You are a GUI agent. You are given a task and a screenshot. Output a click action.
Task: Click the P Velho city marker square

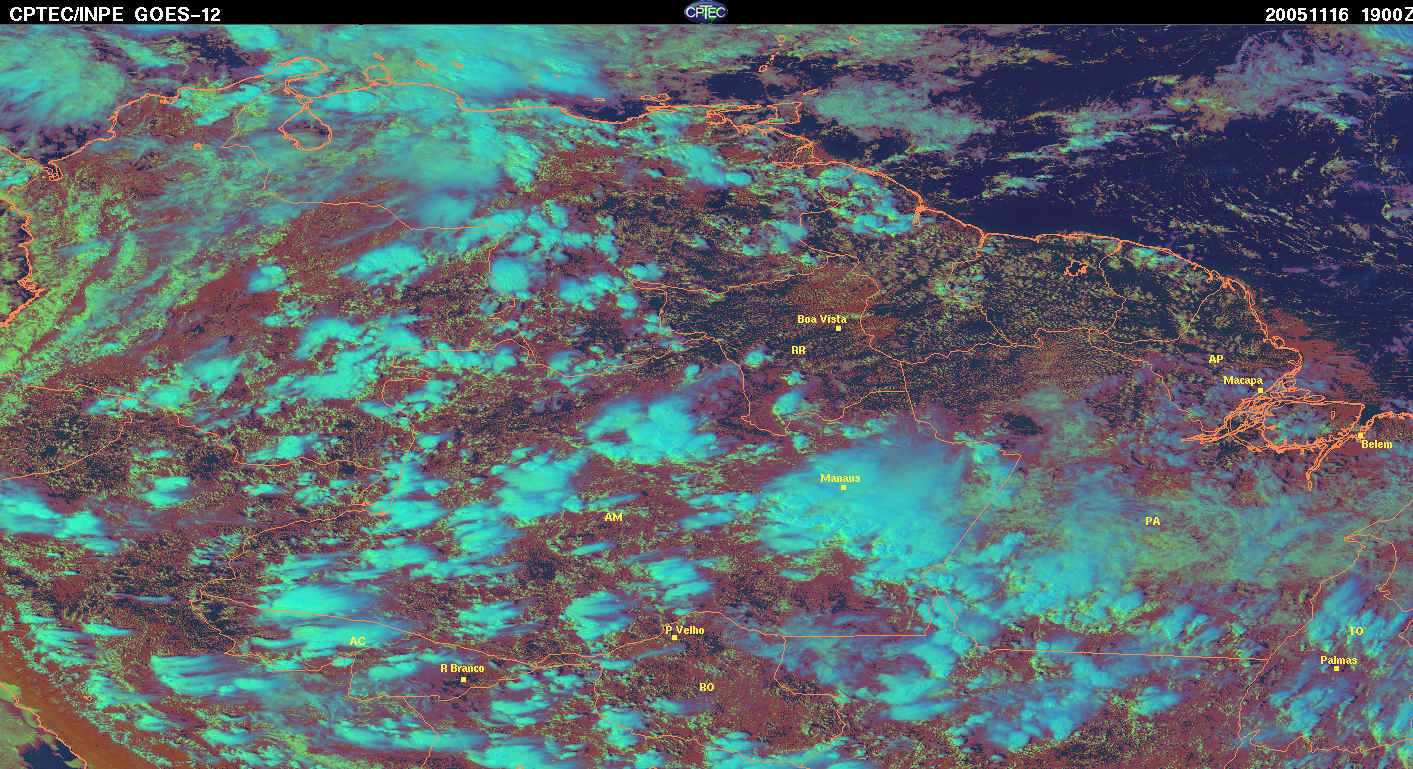point(675,638)
